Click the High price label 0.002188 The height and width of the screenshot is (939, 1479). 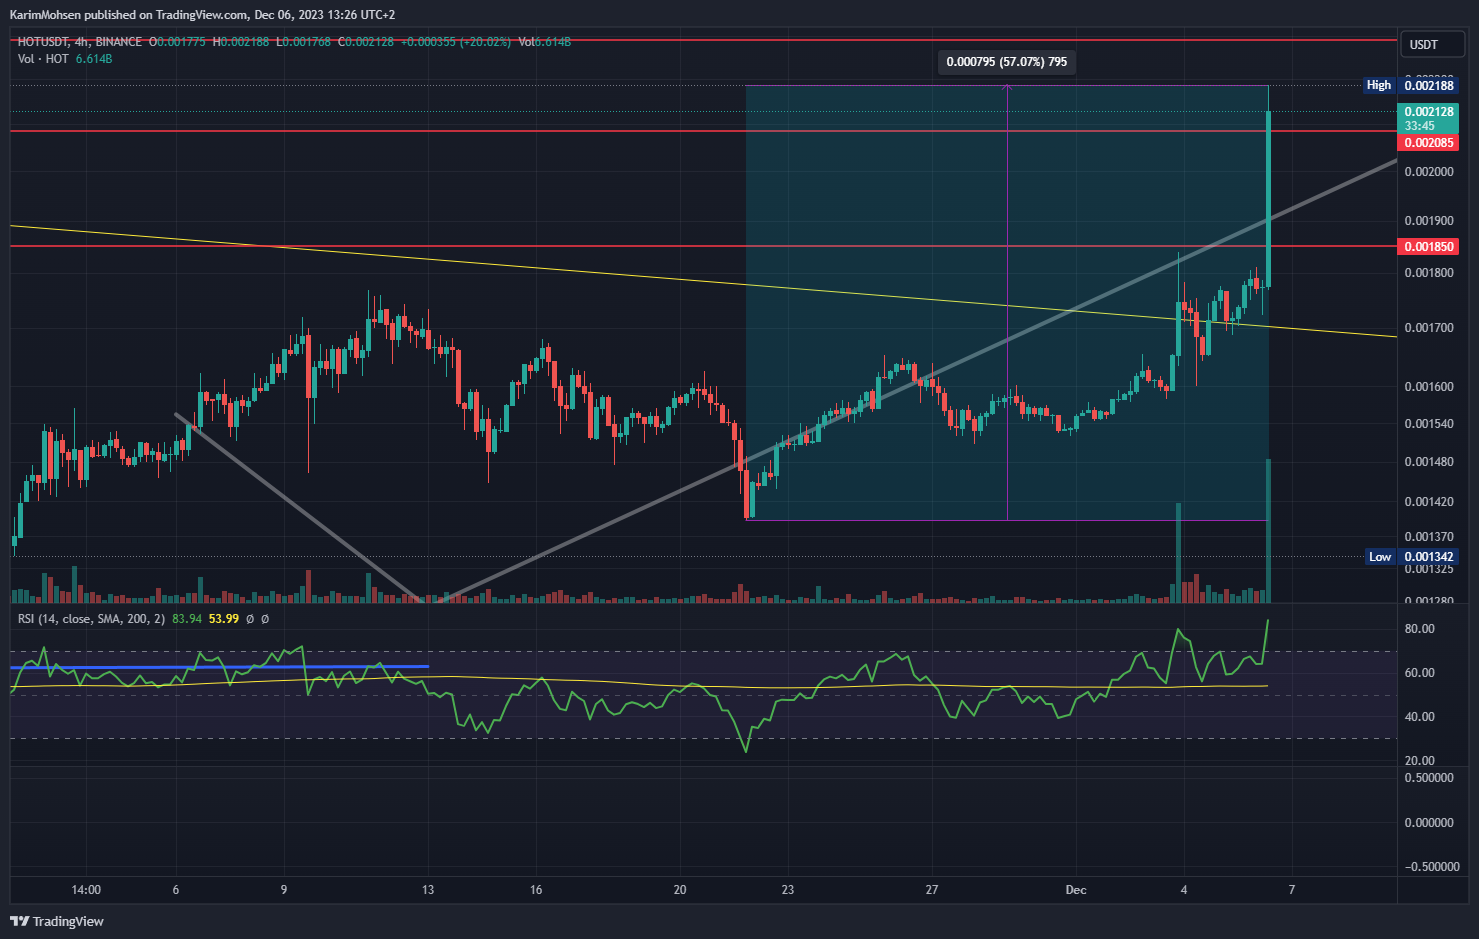pyautogui.click(x=1429, y=86)
